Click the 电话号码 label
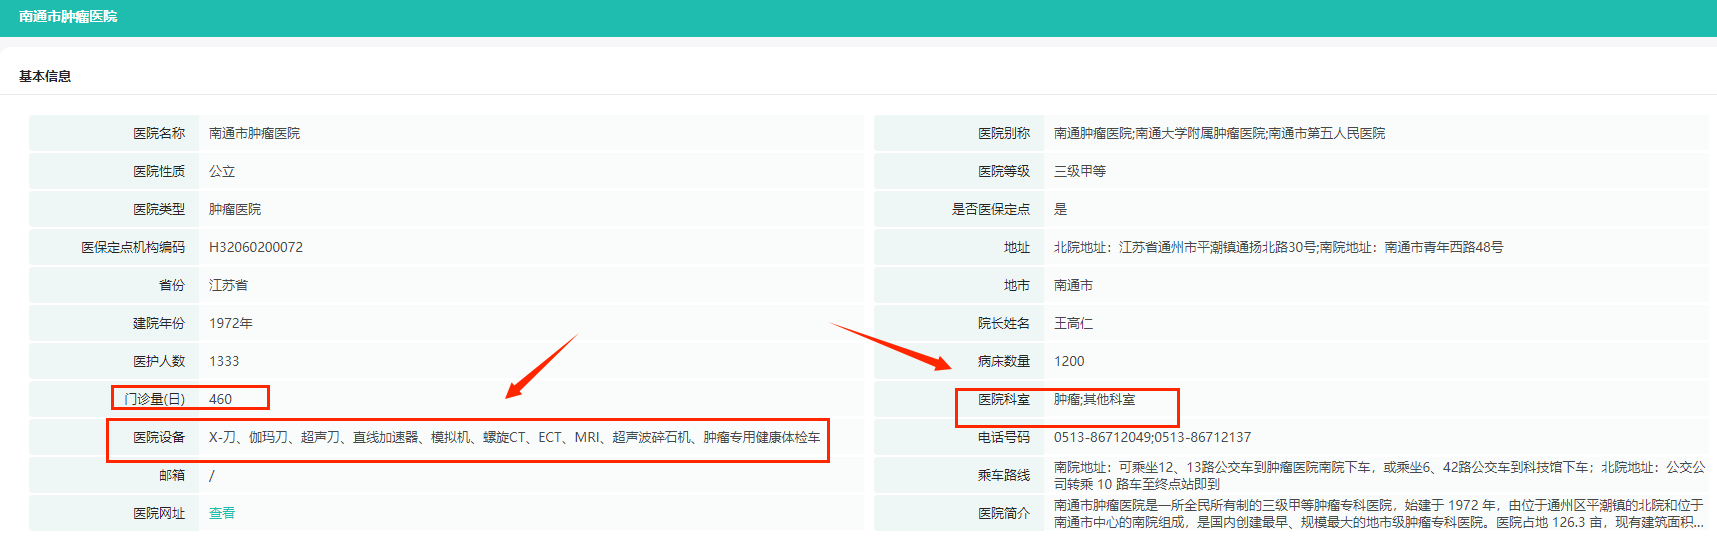The image size is (1717, 546). [x=1004, y=437]
